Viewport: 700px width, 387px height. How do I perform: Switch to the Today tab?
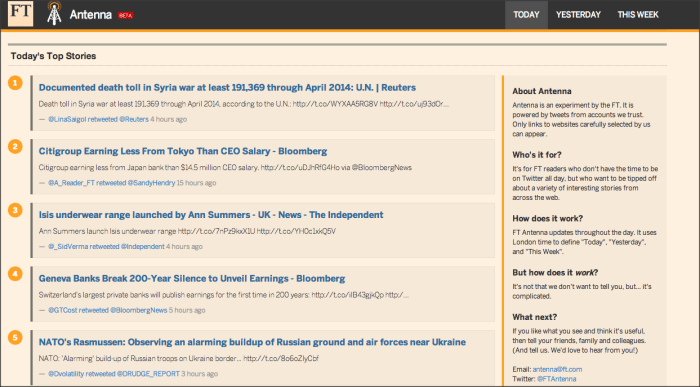(x=526, y=15)
